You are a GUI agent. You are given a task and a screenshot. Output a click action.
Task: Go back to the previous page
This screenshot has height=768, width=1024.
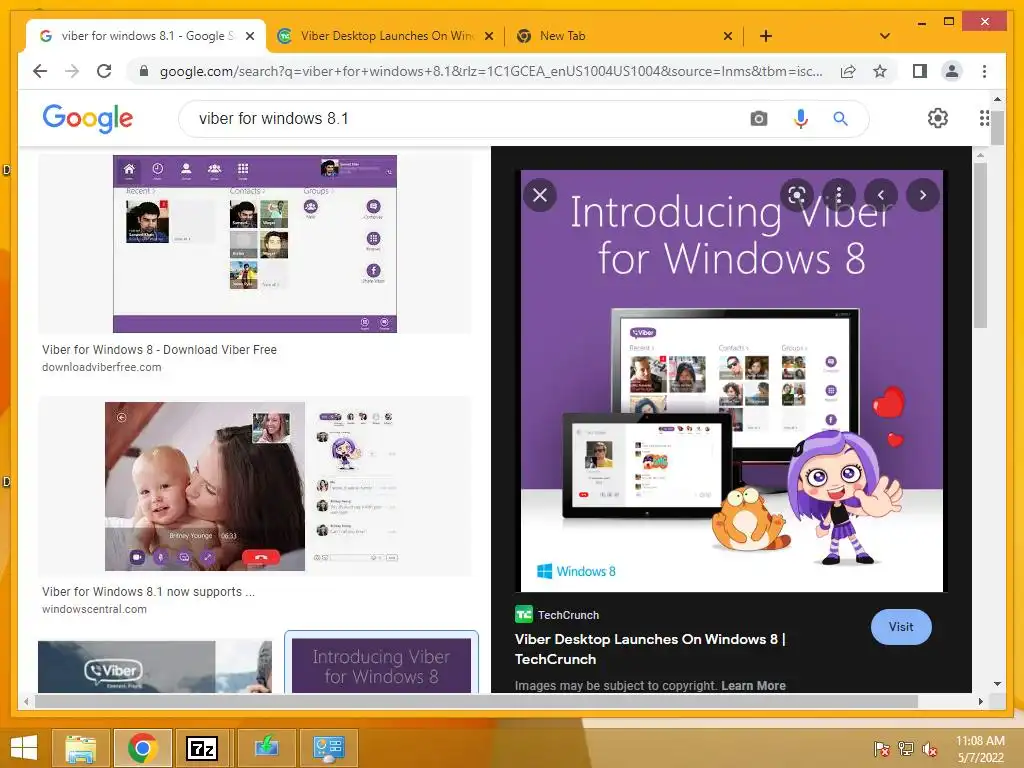[x=40, y=71]
